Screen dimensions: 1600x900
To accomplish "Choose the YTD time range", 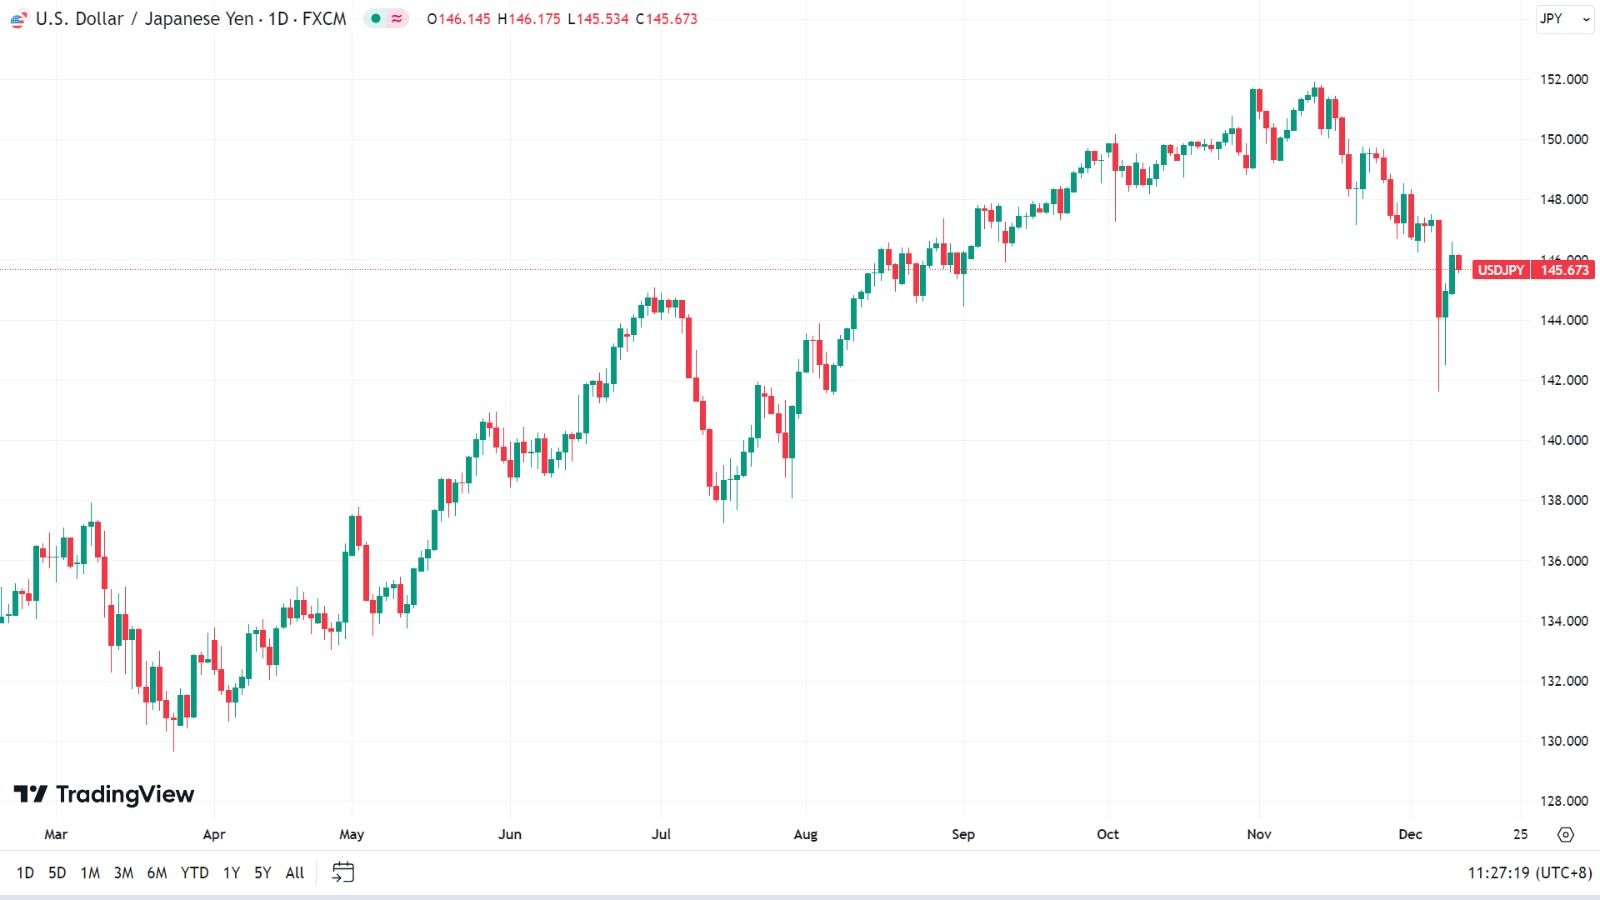I will point(195,873).
